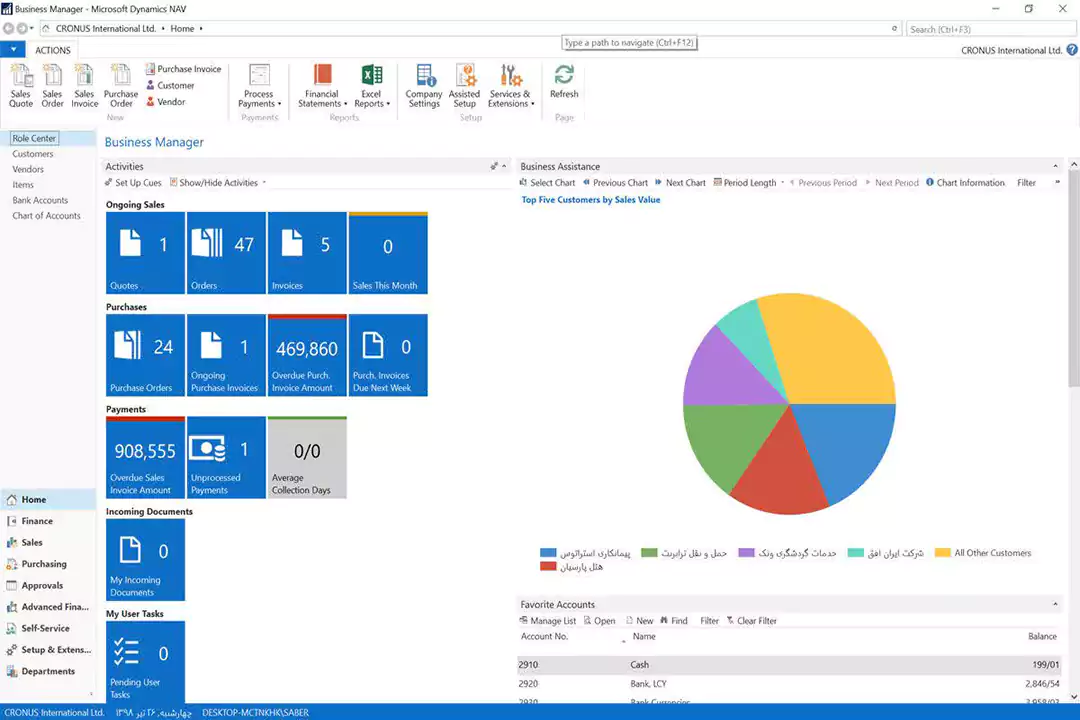Open Chart of Accounts in navigation pane
Screen dimensions: 1080x720
point(46,216)
